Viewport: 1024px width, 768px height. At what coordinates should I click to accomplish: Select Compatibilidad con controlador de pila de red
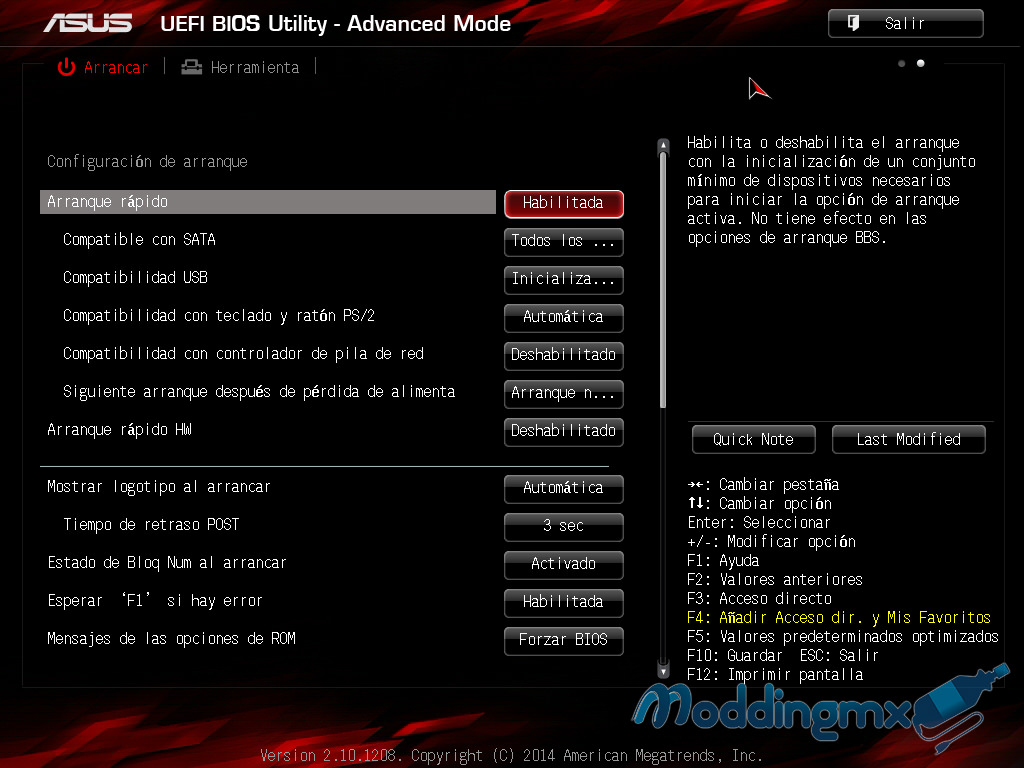244,353
